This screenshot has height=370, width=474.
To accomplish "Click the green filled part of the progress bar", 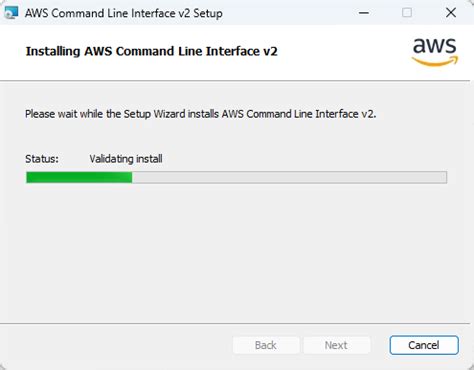I will 79,177.
